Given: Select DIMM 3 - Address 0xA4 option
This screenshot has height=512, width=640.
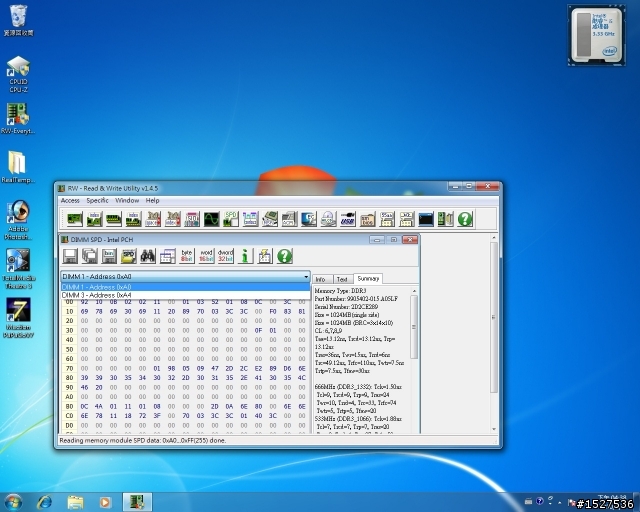Looking at the screenshot, I should (186, 295).
